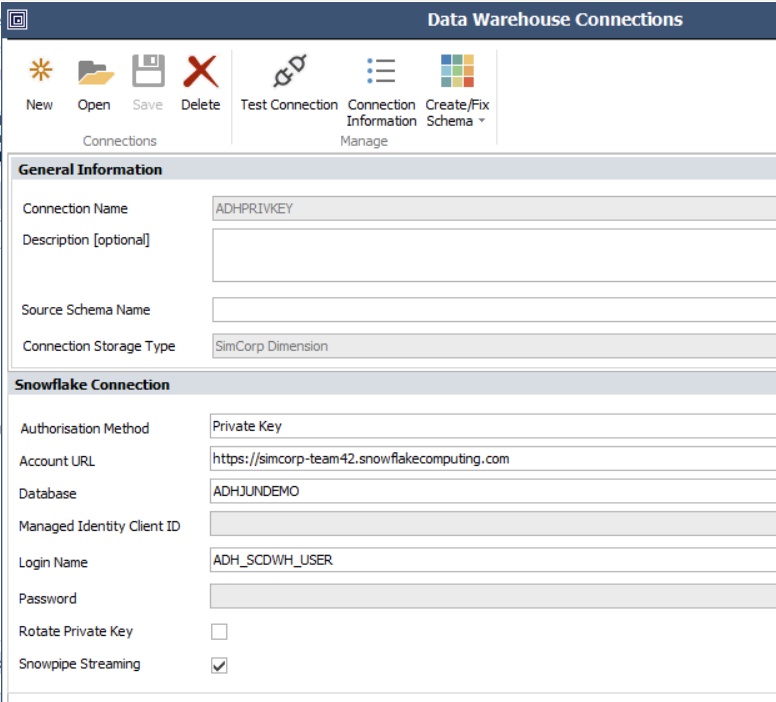Viewport: 776px width, 702px height.
Task: Open the Connection Storage Type field
Action: click(x=494, y=346)
